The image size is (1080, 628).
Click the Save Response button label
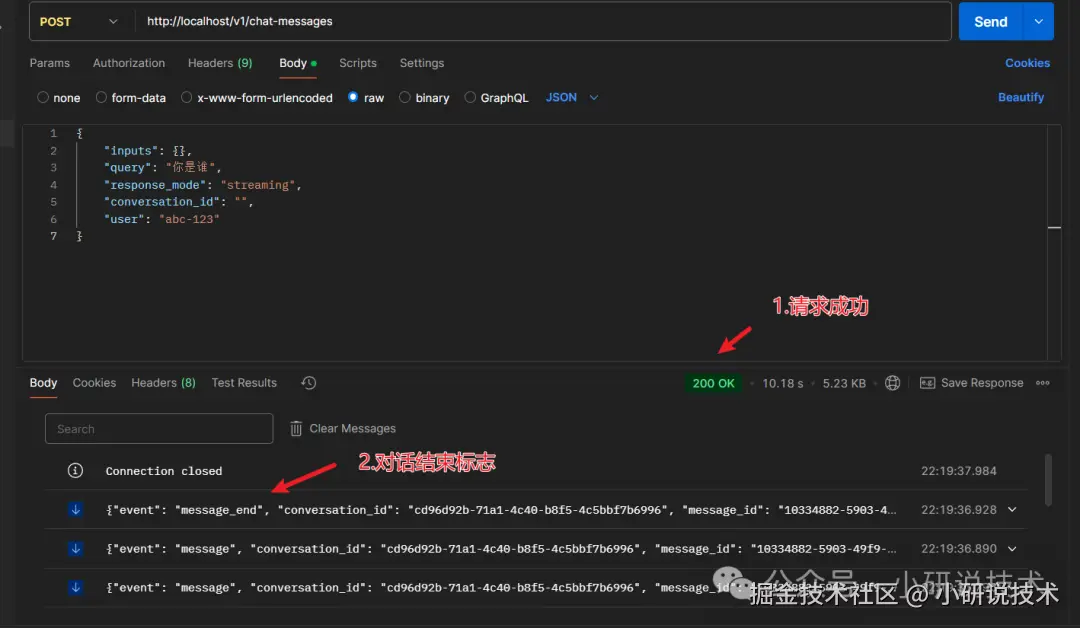[x=982, y=383]
